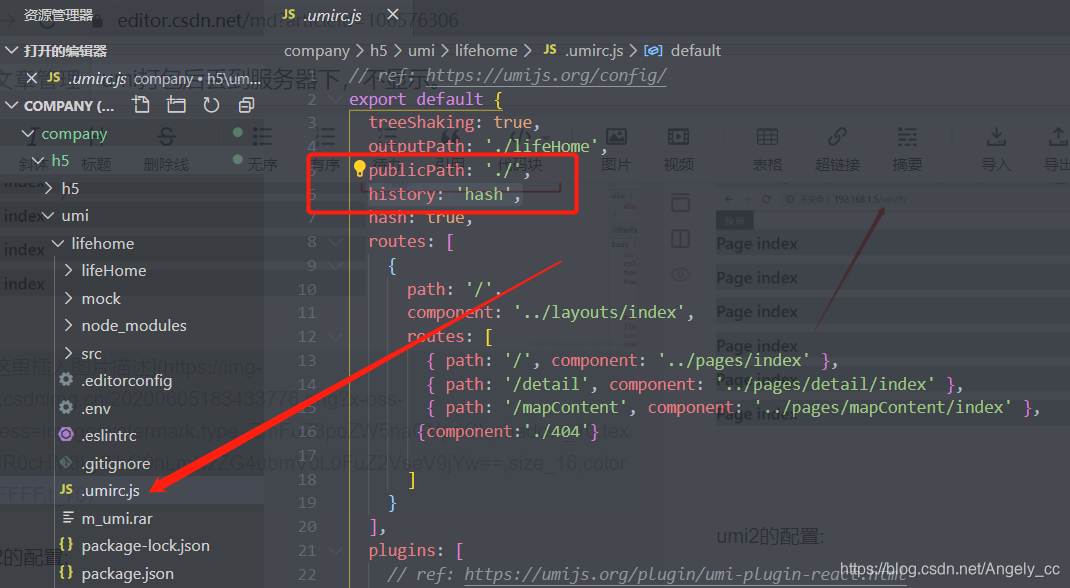Close .umirc.js in the open editors list

(31, 78)
